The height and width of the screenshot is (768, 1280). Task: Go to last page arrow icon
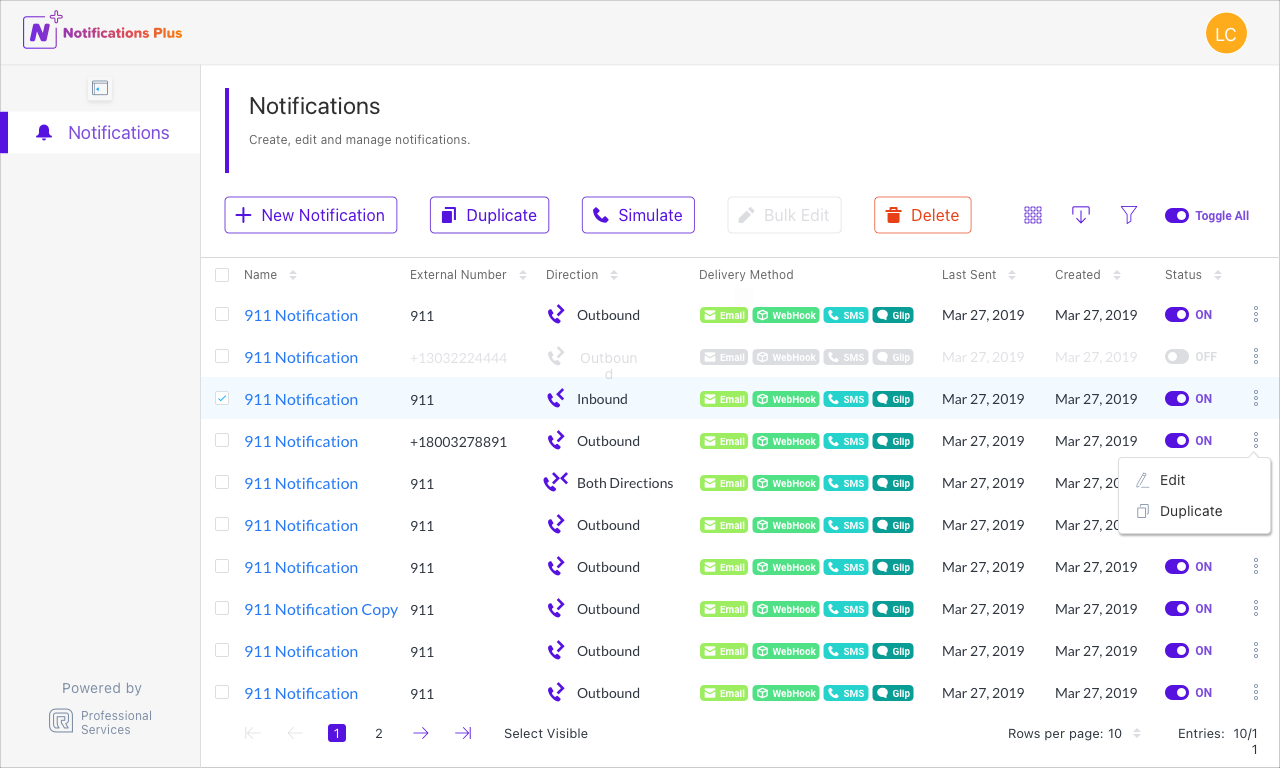463,733
